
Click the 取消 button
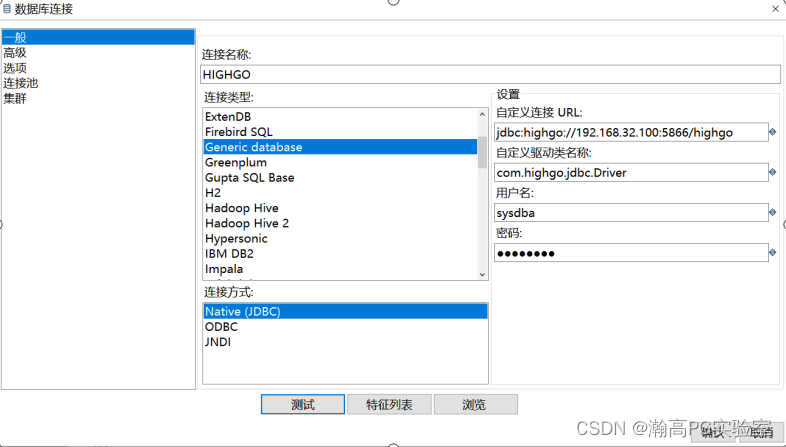[760, 431]
